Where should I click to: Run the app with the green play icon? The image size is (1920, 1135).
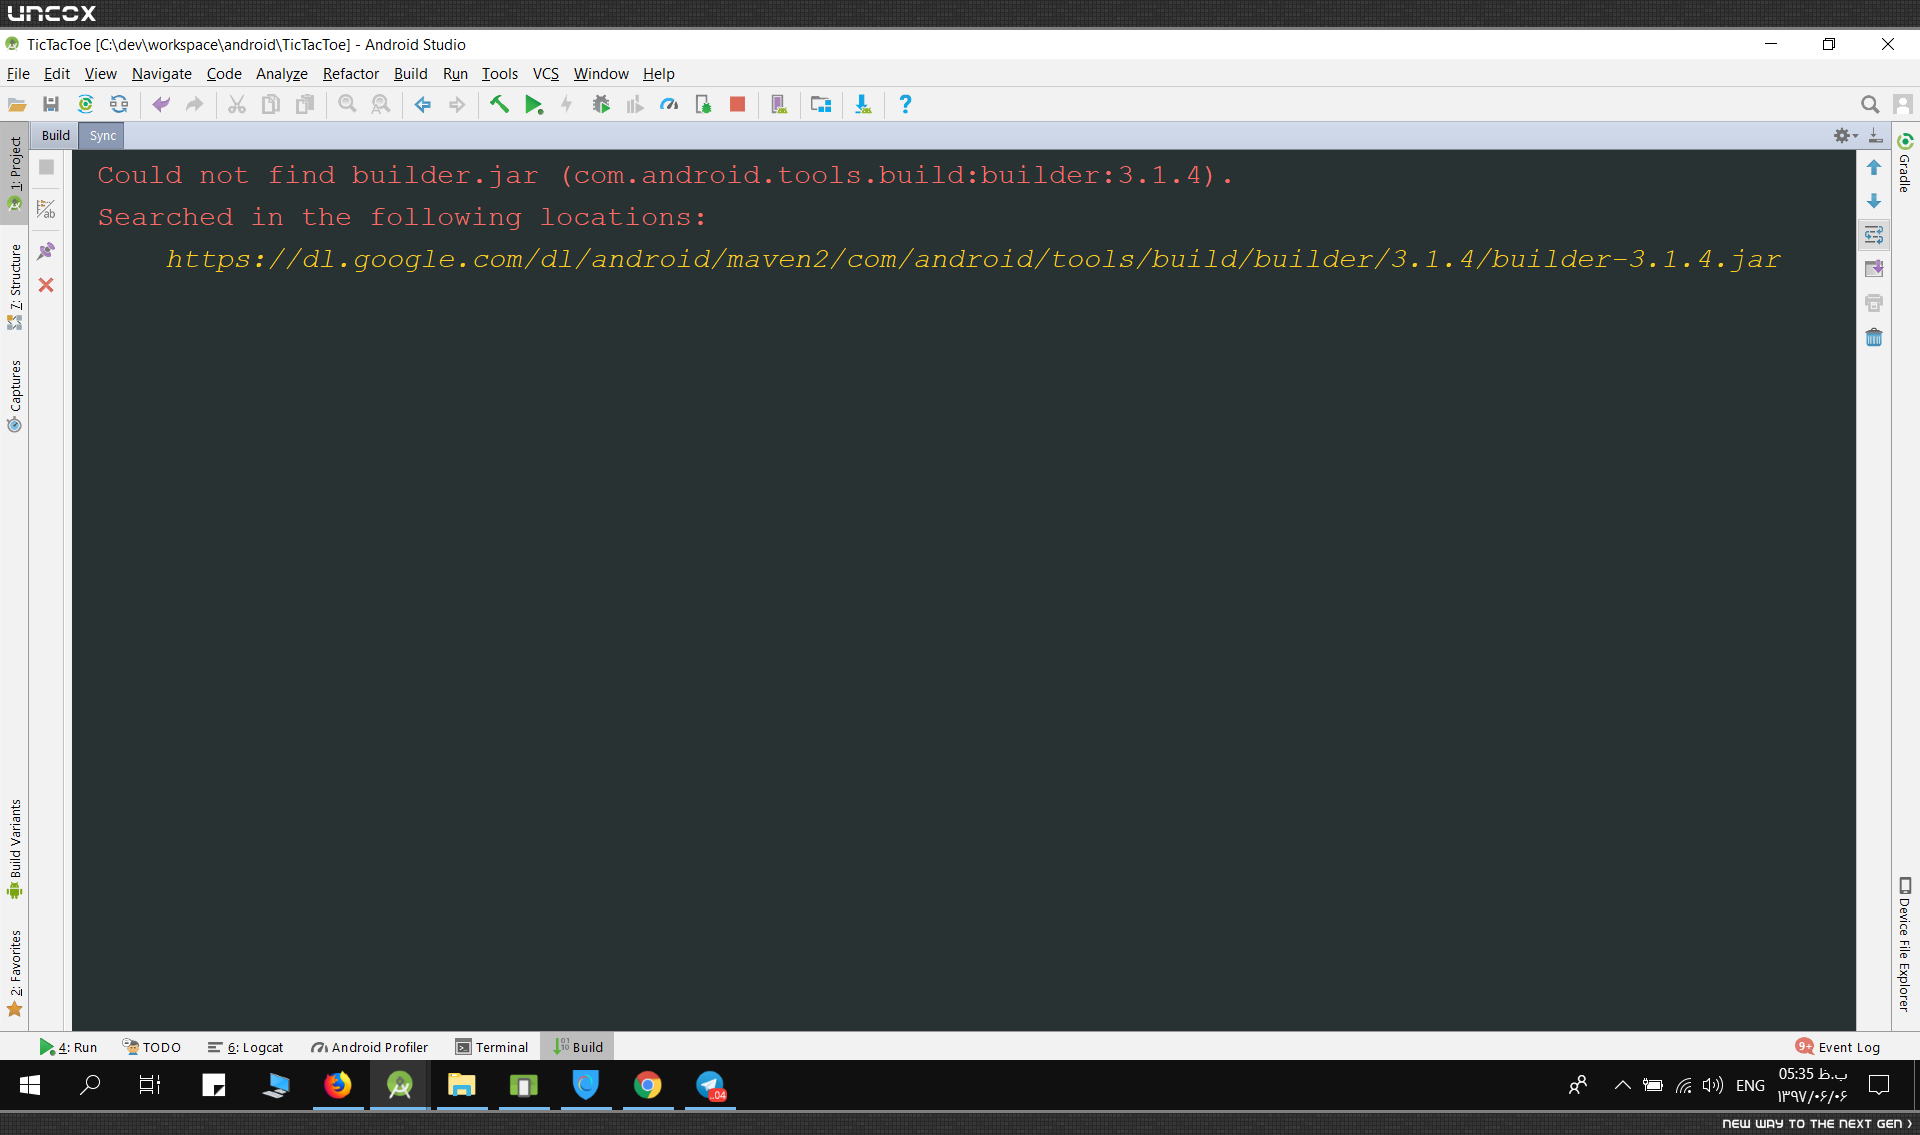click(533, 104)
